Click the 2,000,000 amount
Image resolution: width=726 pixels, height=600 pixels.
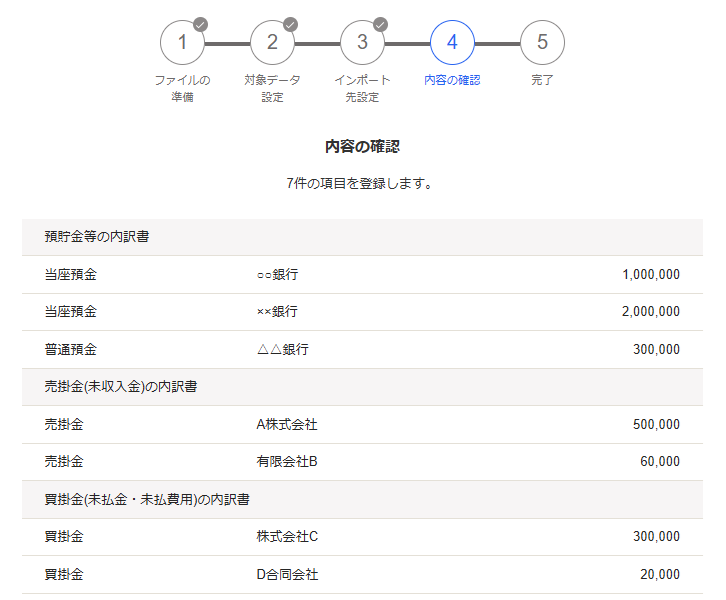(651, 312)
